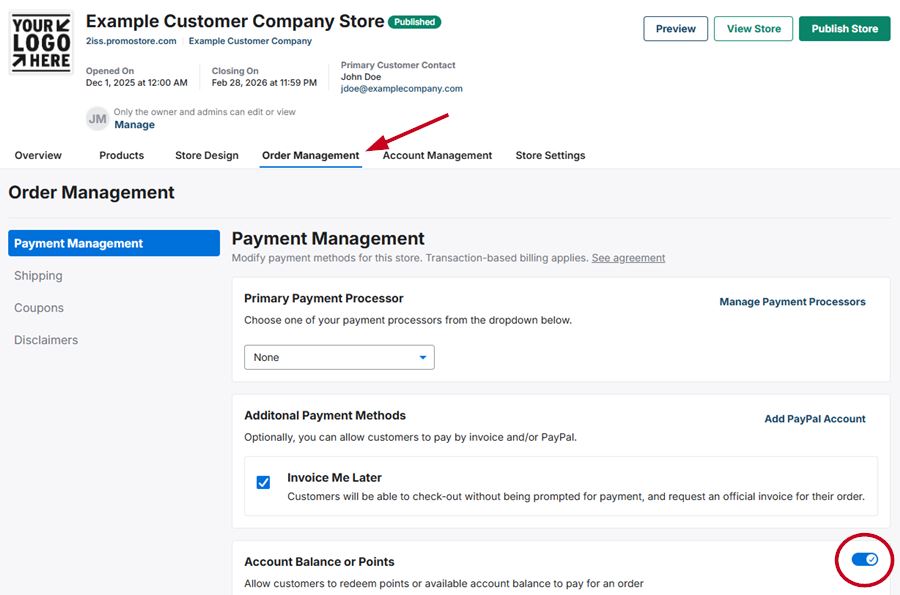Open the See agreement link
The image size is (900, 595).
tap(628, 258)
